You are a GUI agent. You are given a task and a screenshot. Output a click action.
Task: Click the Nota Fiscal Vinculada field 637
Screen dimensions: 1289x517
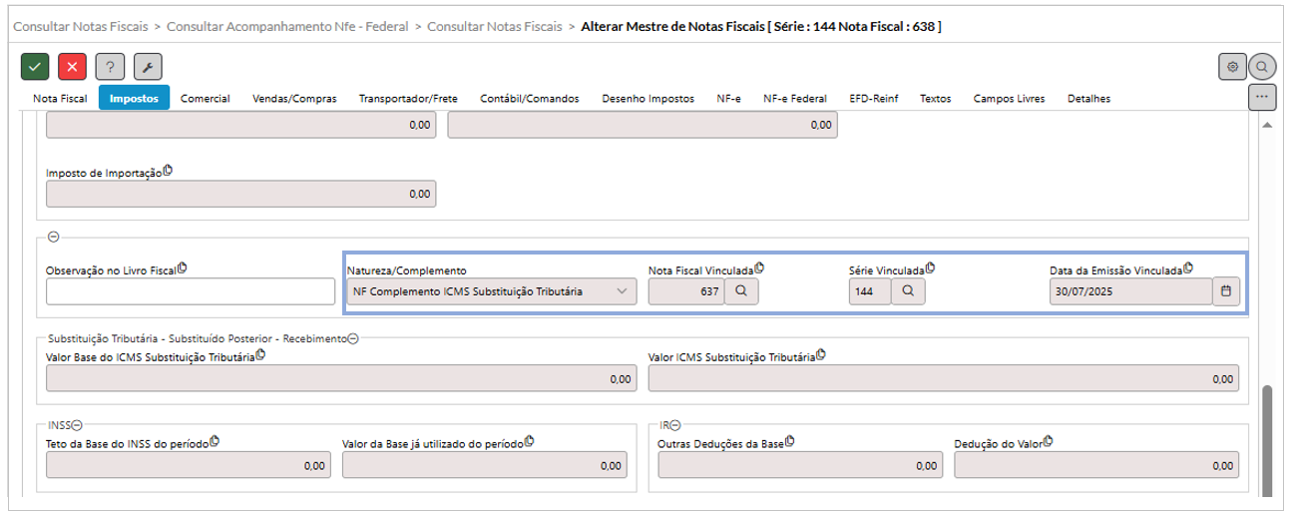point(686,291)
